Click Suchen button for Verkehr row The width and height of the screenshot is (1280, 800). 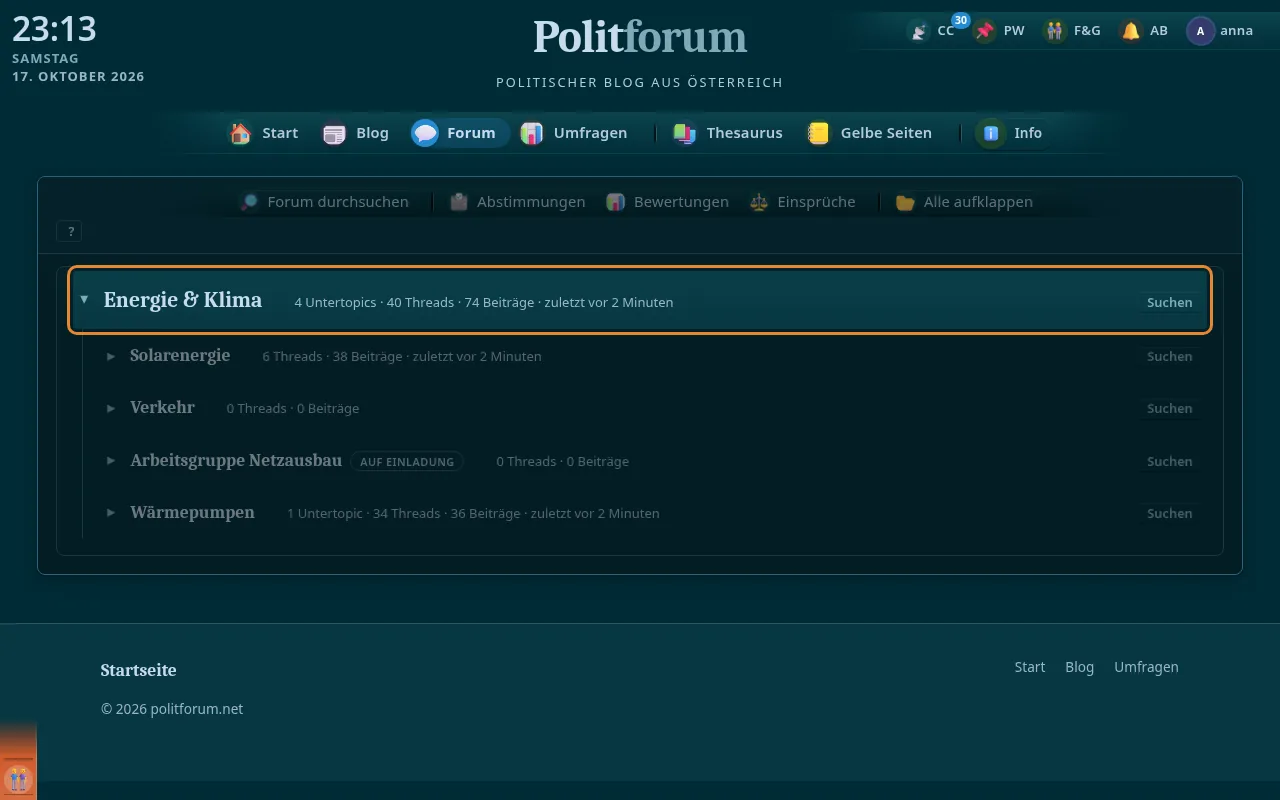1169,408
